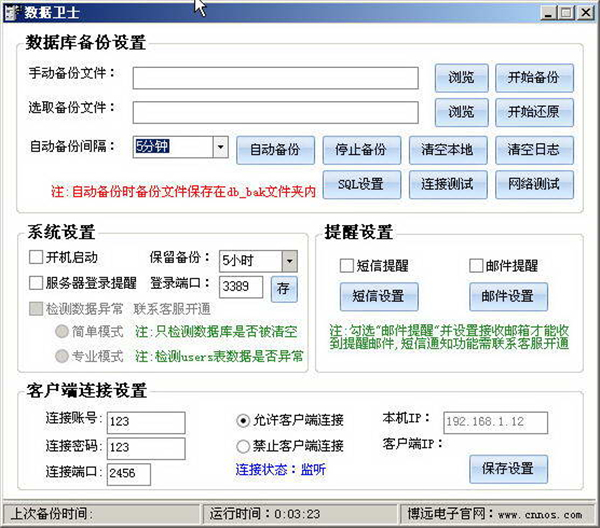Open 邮件设置
Viewport: 600px width, 528px height.
tap(508, 297)
